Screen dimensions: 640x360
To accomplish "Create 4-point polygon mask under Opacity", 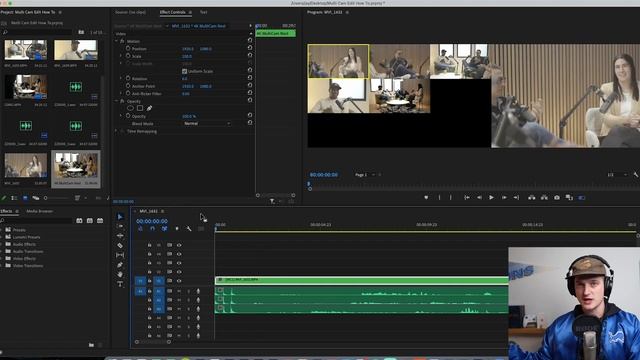I will (140, 108).
